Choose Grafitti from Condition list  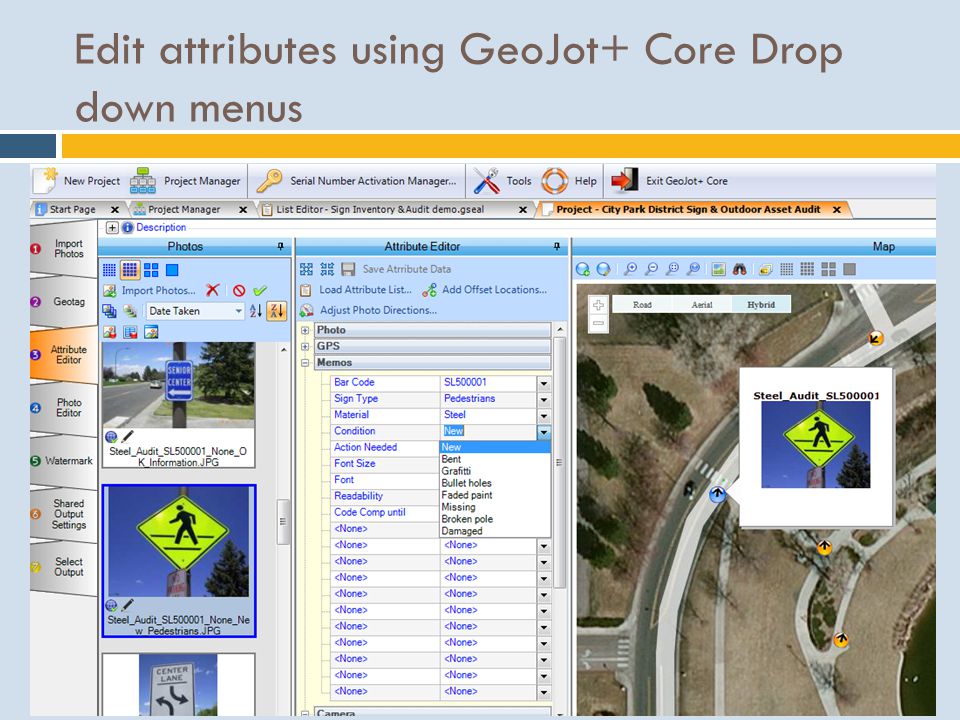[495, 471]
